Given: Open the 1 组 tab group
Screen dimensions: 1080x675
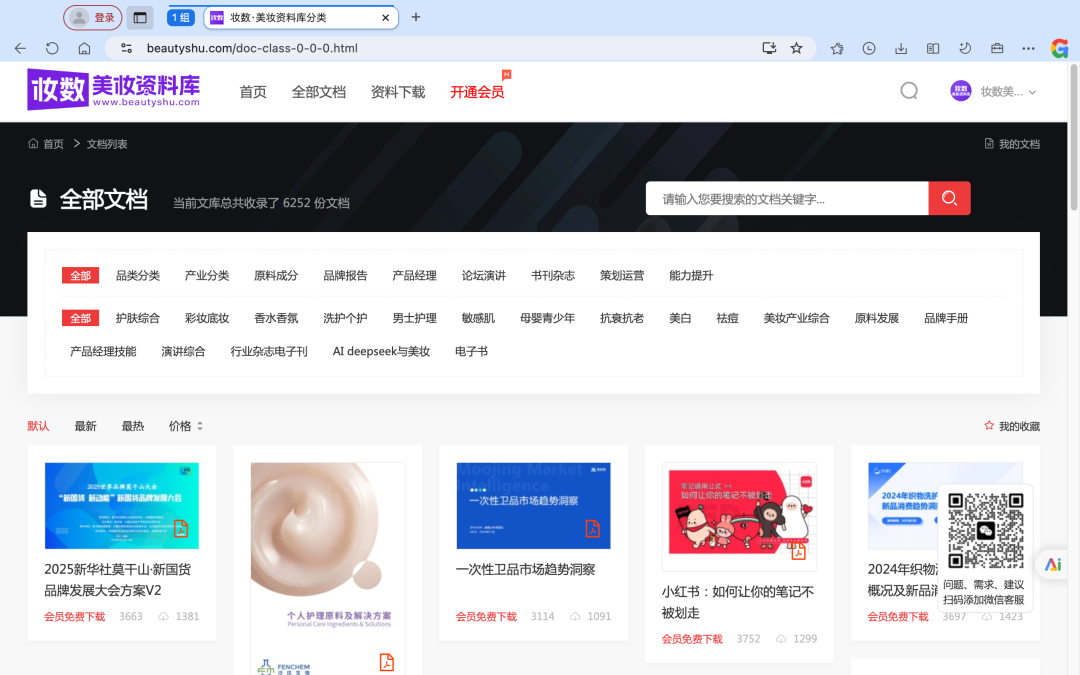Looking at the screenshot, I should click(181, 17).
